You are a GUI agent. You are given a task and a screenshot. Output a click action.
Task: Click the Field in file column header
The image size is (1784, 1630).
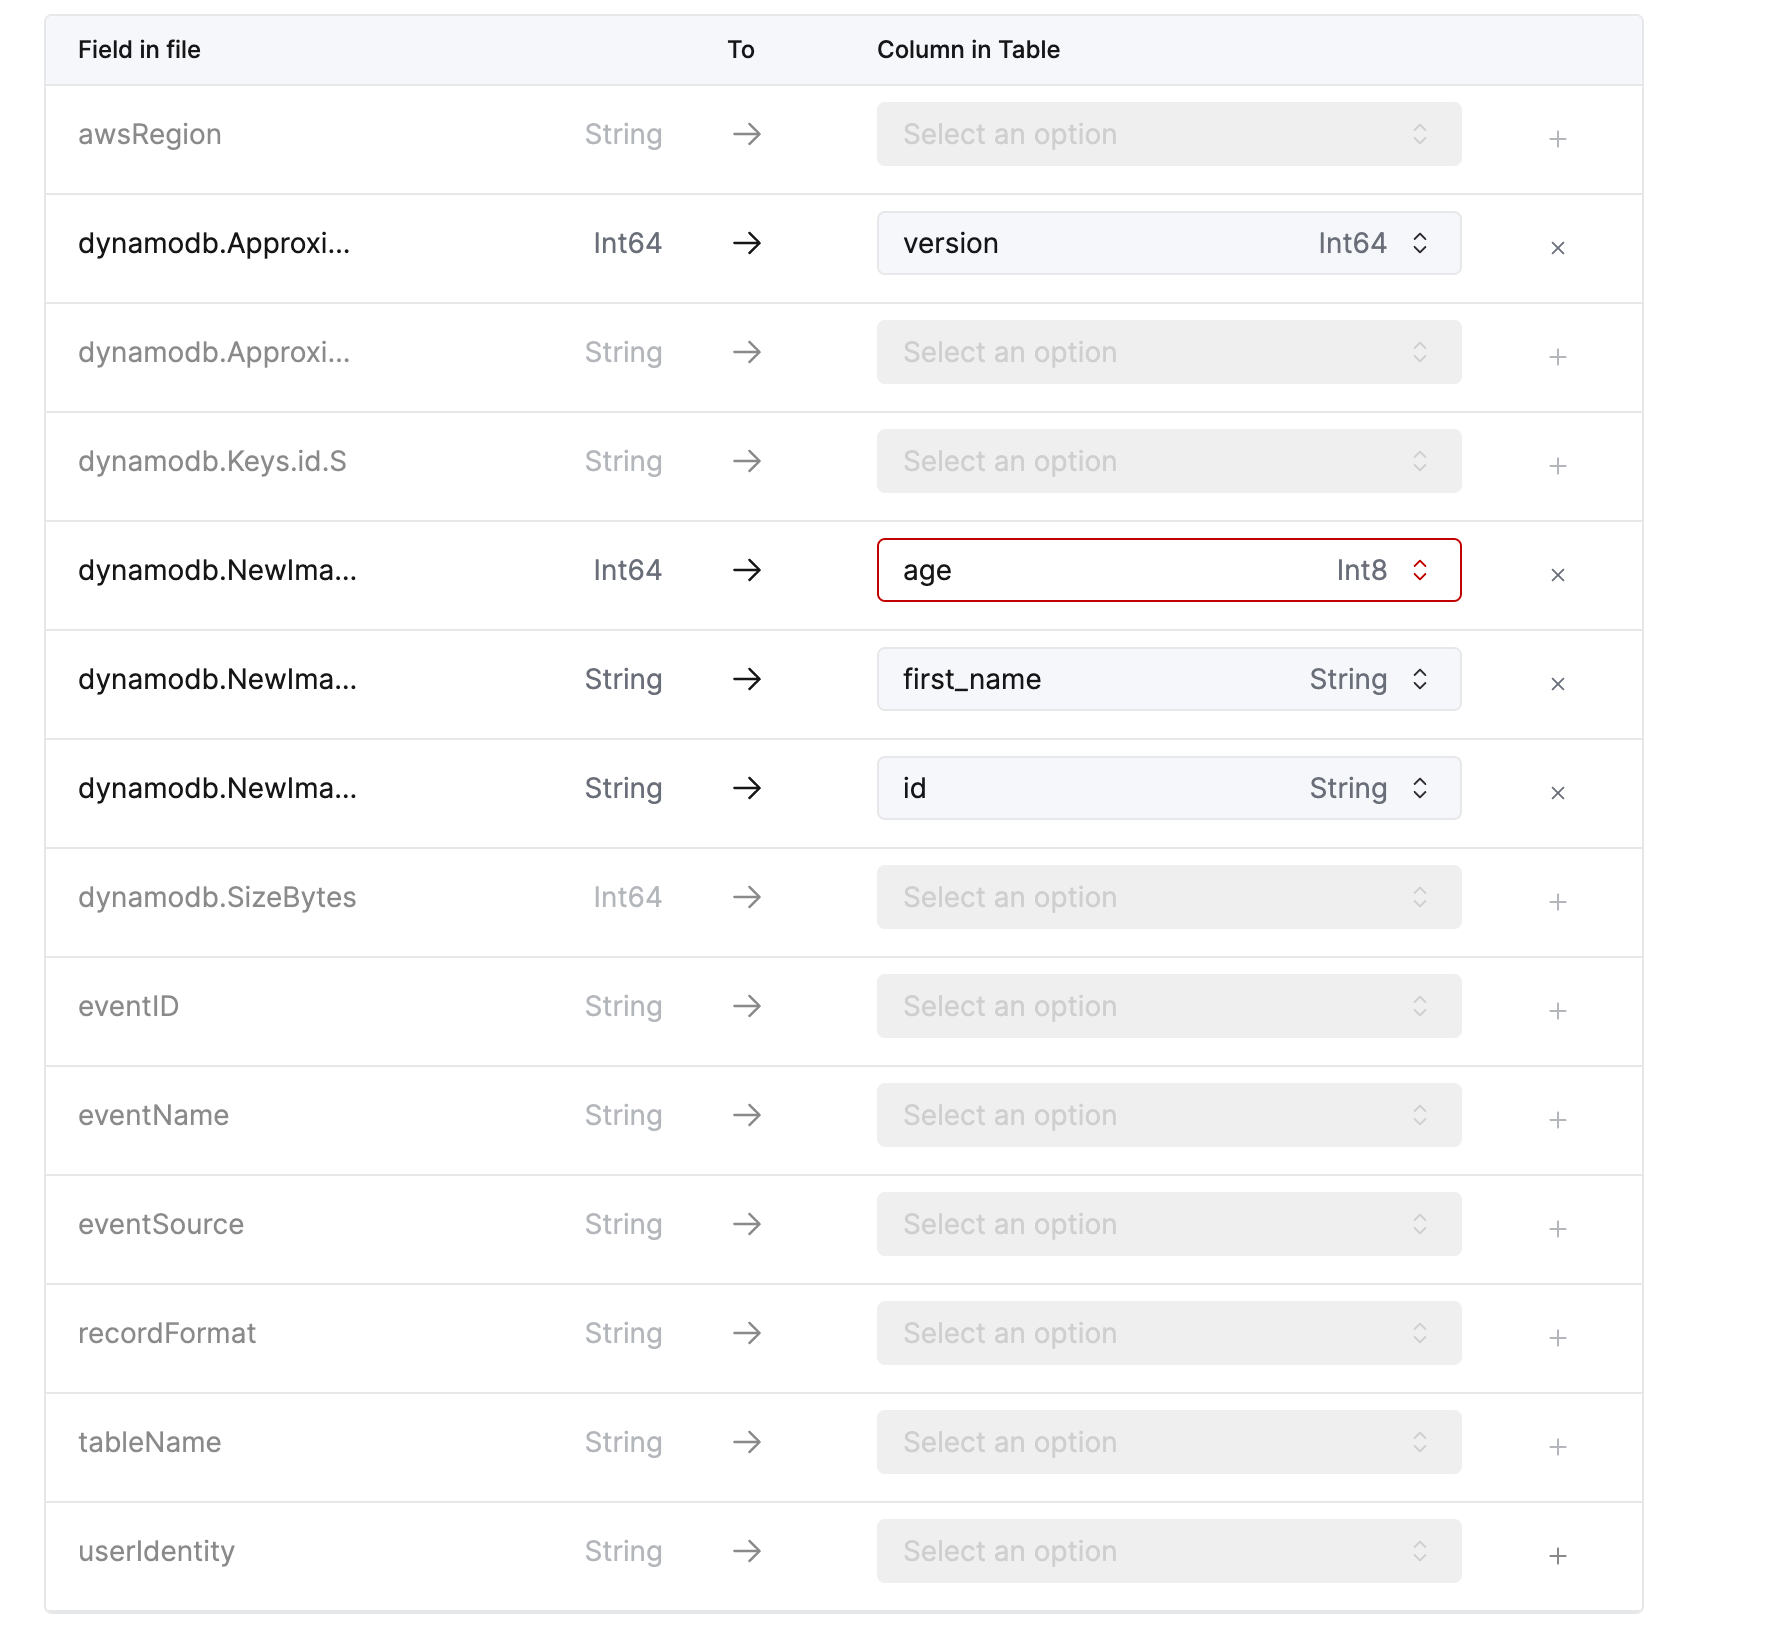click(140, 49)
